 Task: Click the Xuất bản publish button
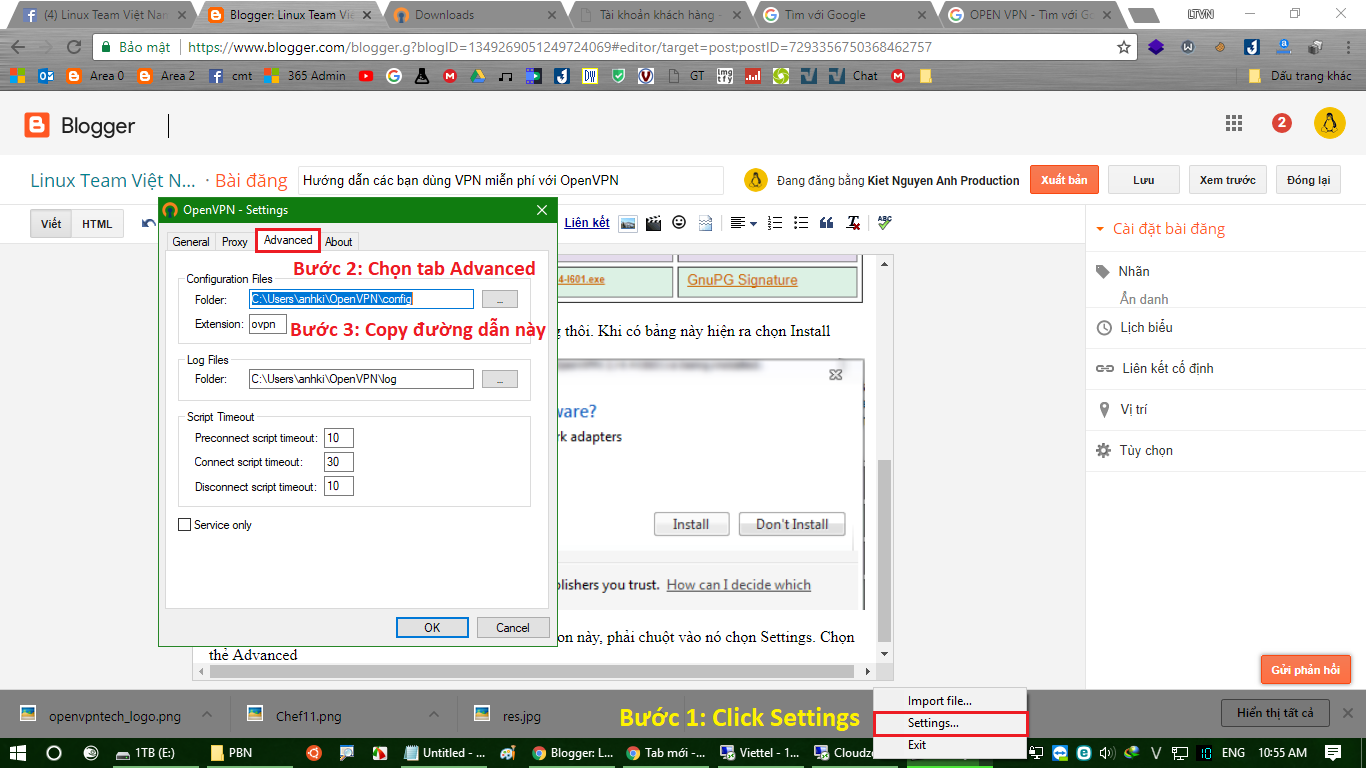[1065, 180]
